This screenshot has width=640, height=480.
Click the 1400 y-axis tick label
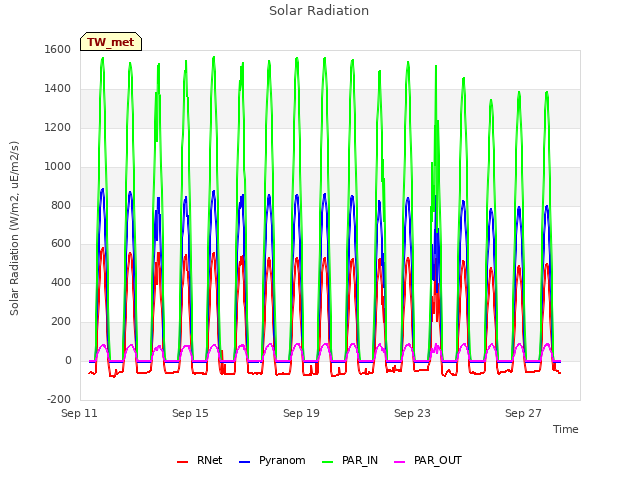(58, 88)
